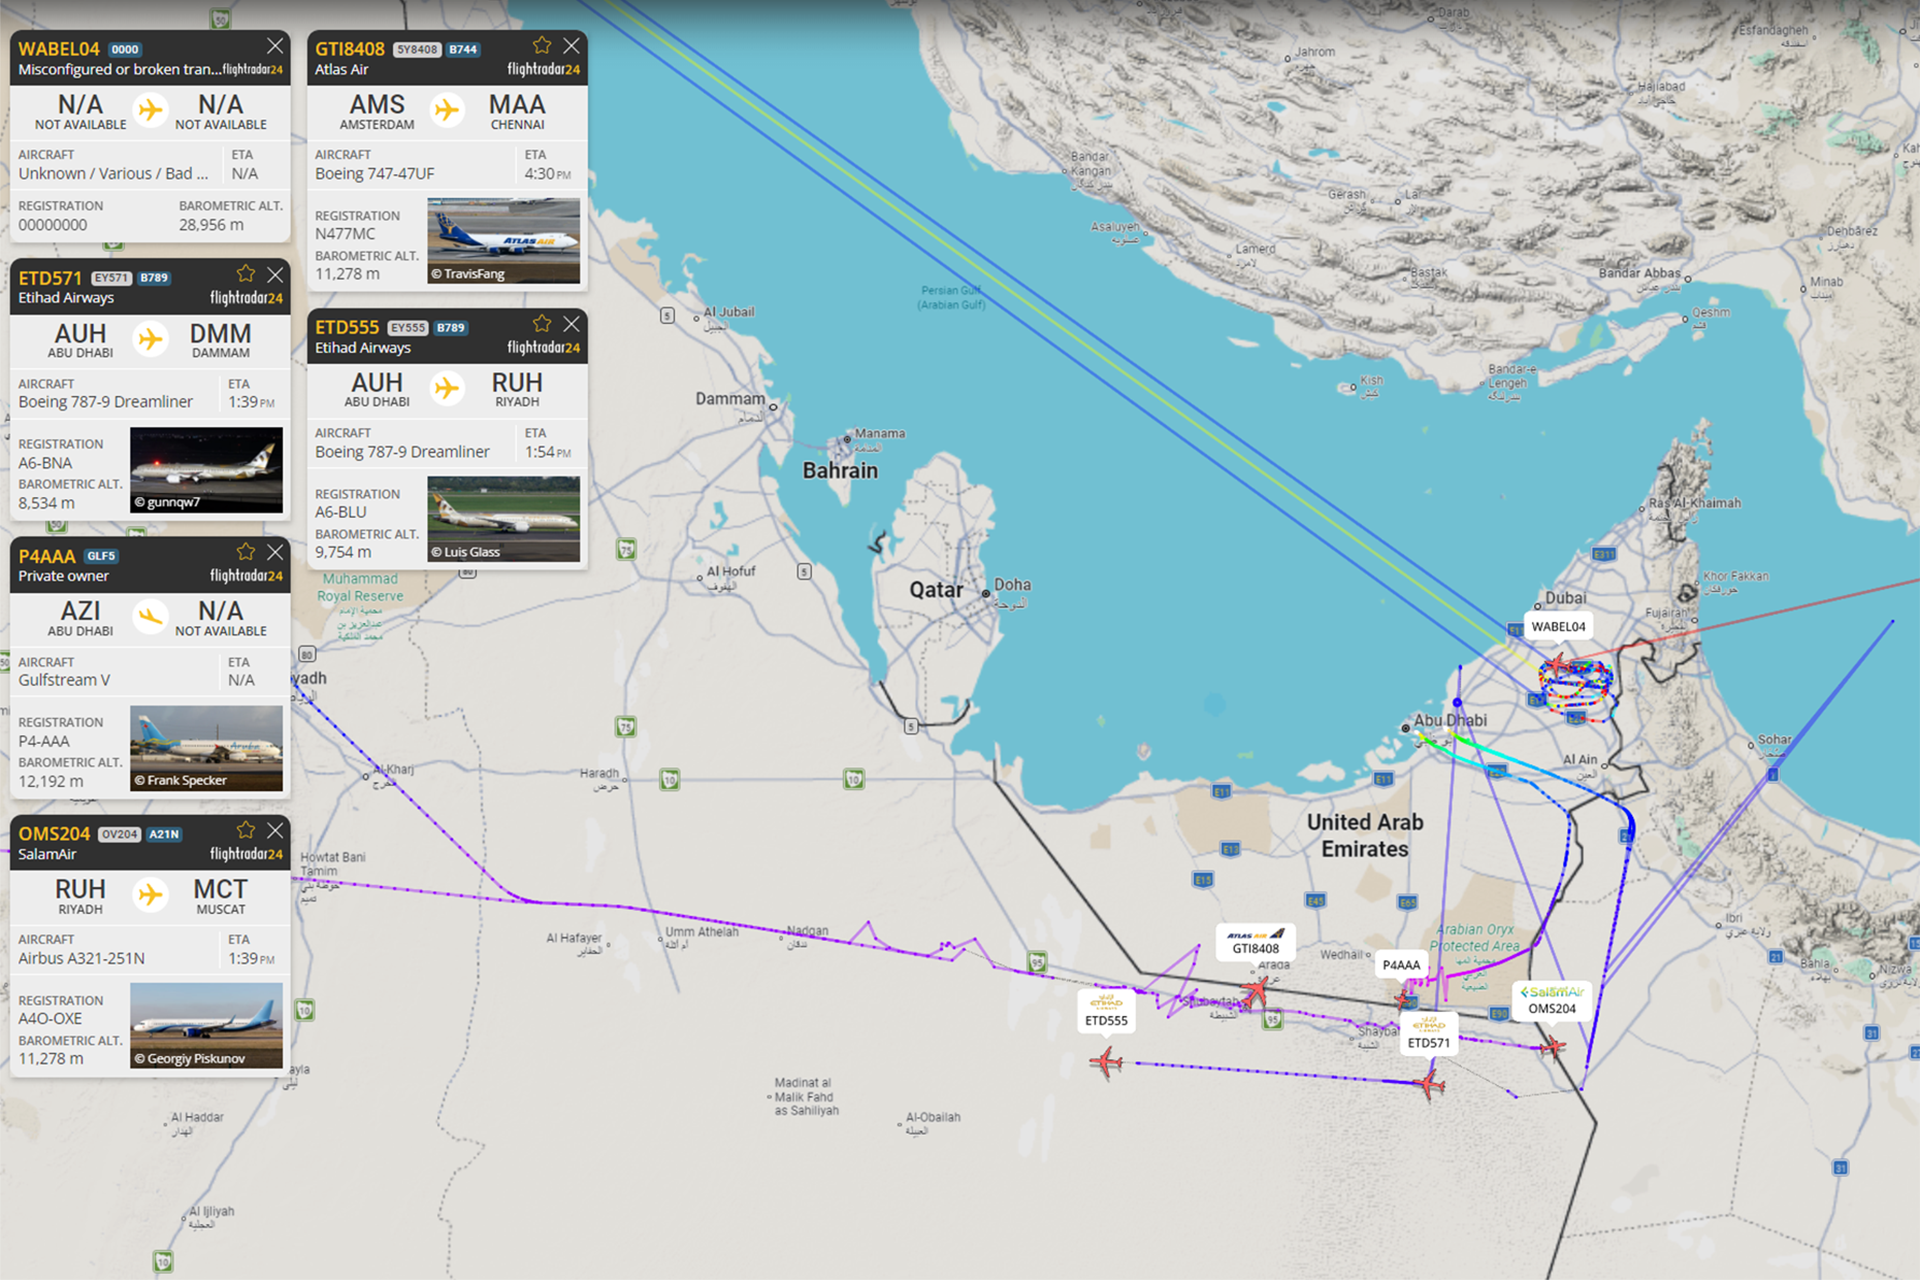1920x1280 pixels.
Task: Click the GTI8408 aircraft icon on the map
Action: pyautogui.click(x=1255, y=992)
